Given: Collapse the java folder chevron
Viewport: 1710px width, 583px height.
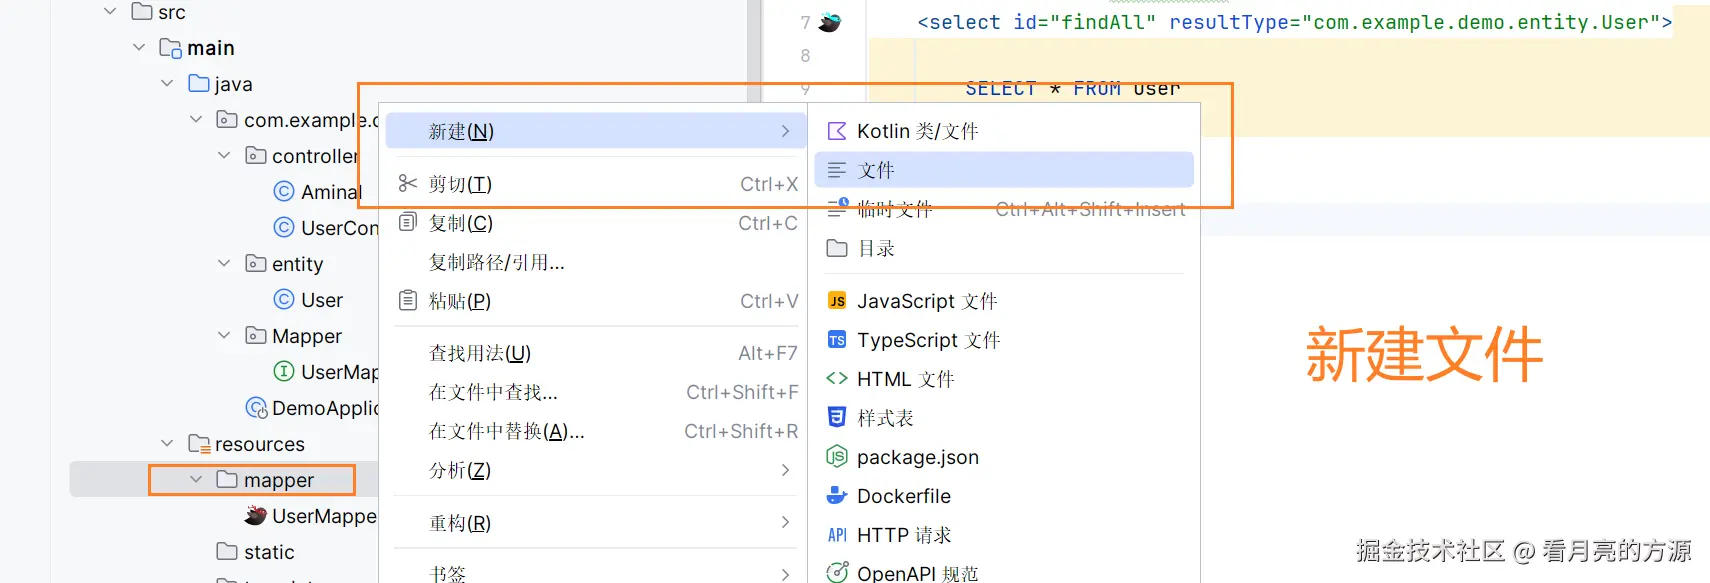Looking at the screenshot, I should tap(167, 83).
